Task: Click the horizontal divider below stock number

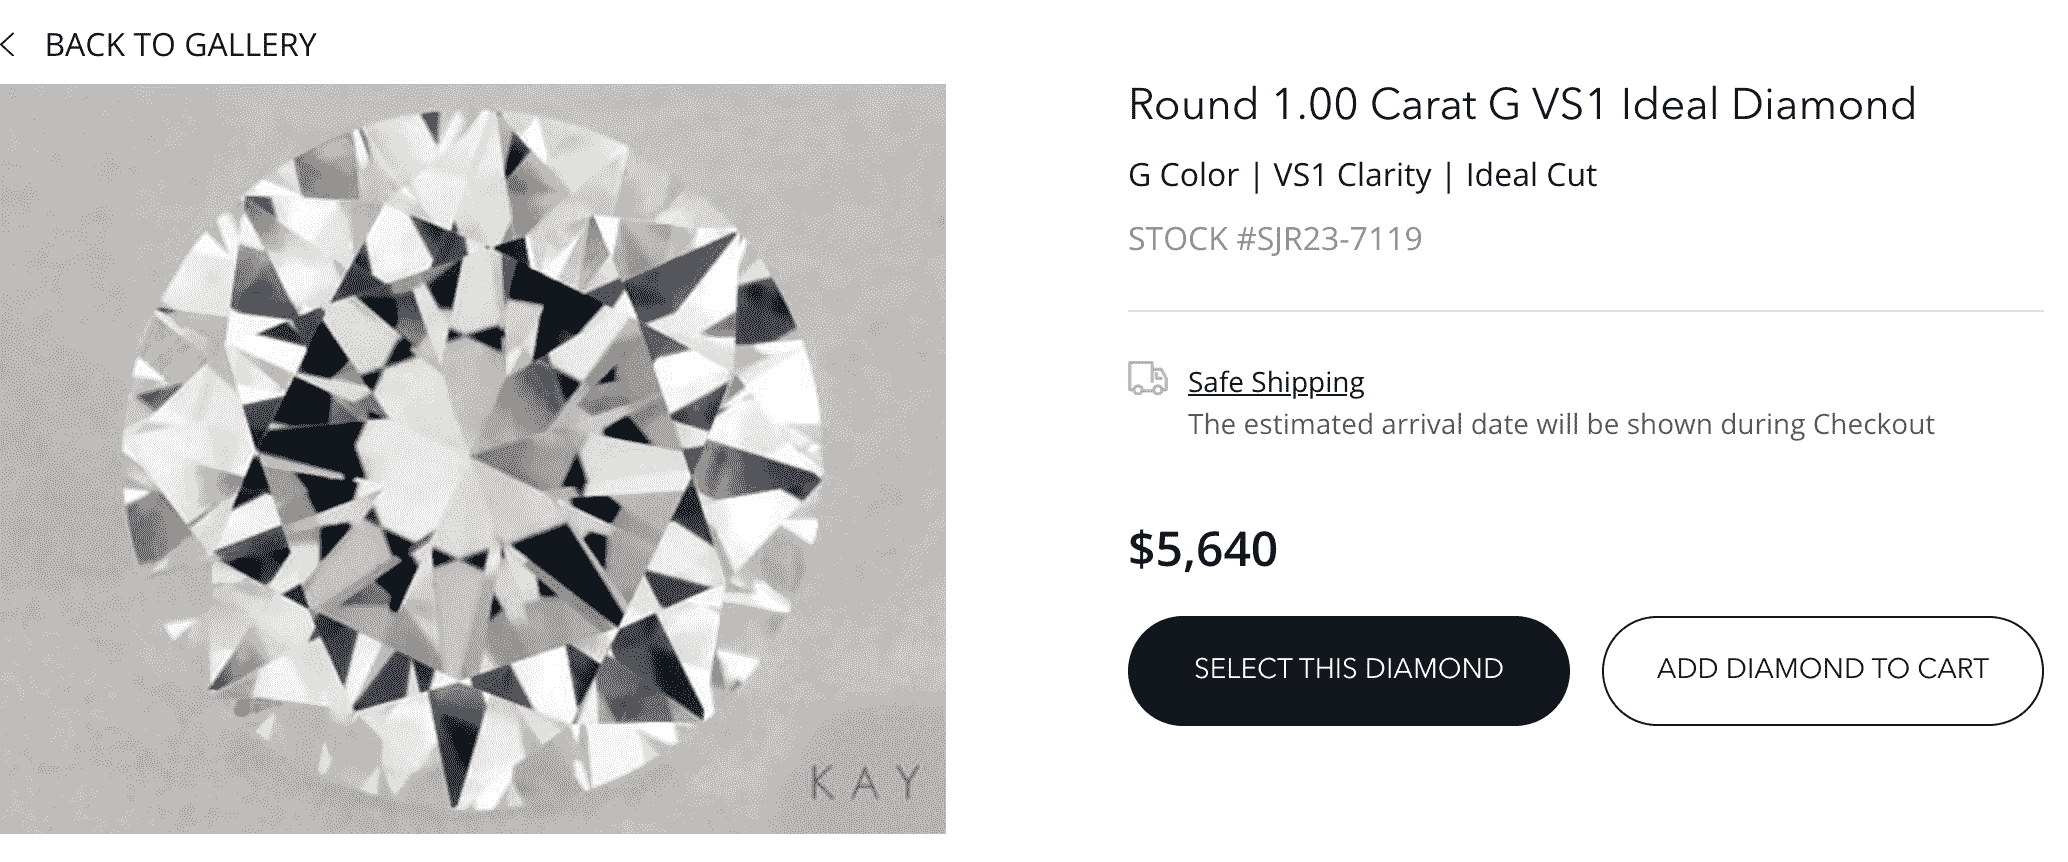Action: [x=1585, y=311]
